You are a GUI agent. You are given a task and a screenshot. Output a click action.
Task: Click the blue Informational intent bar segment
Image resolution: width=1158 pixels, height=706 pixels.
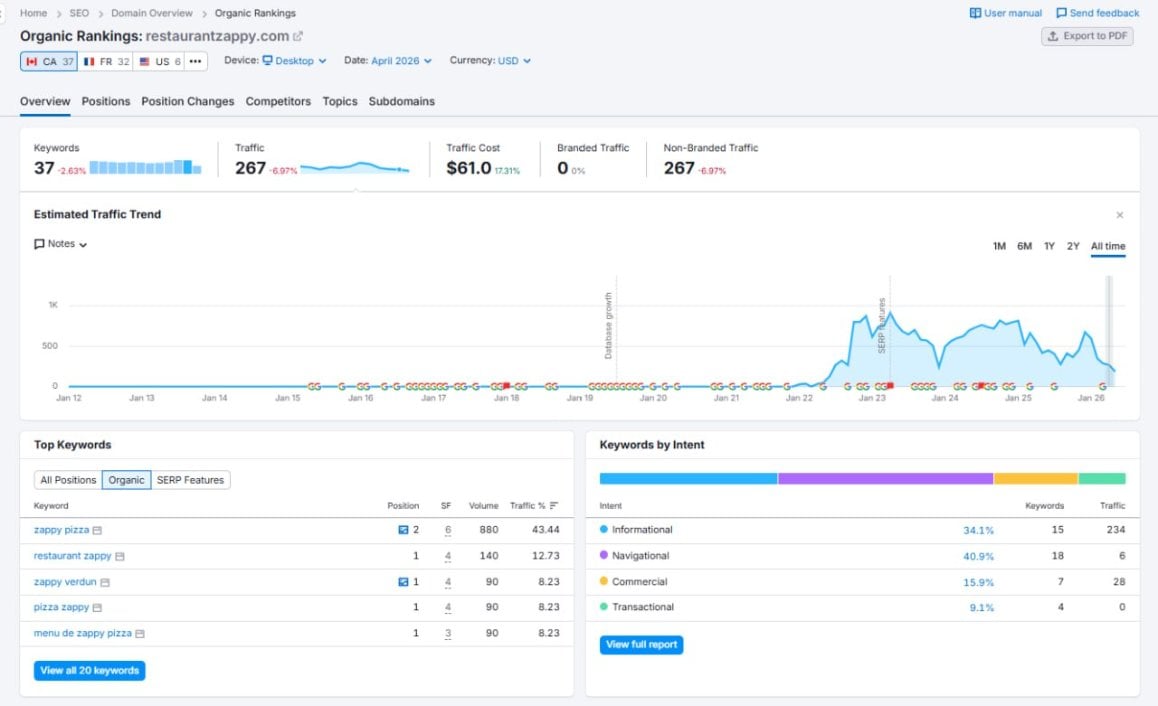[688, 479]
